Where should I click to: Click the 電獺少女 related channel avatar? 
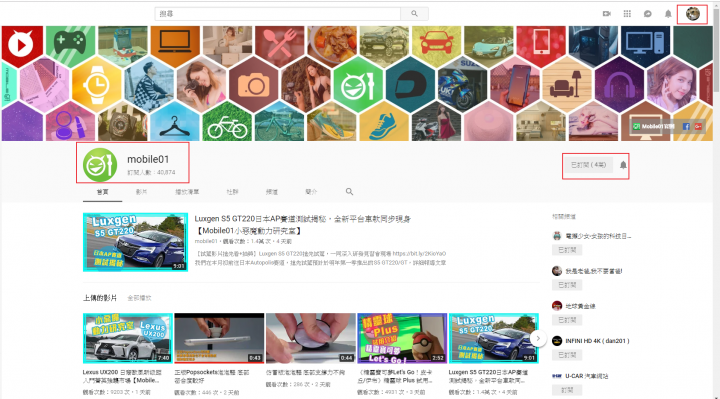(557, 236)
